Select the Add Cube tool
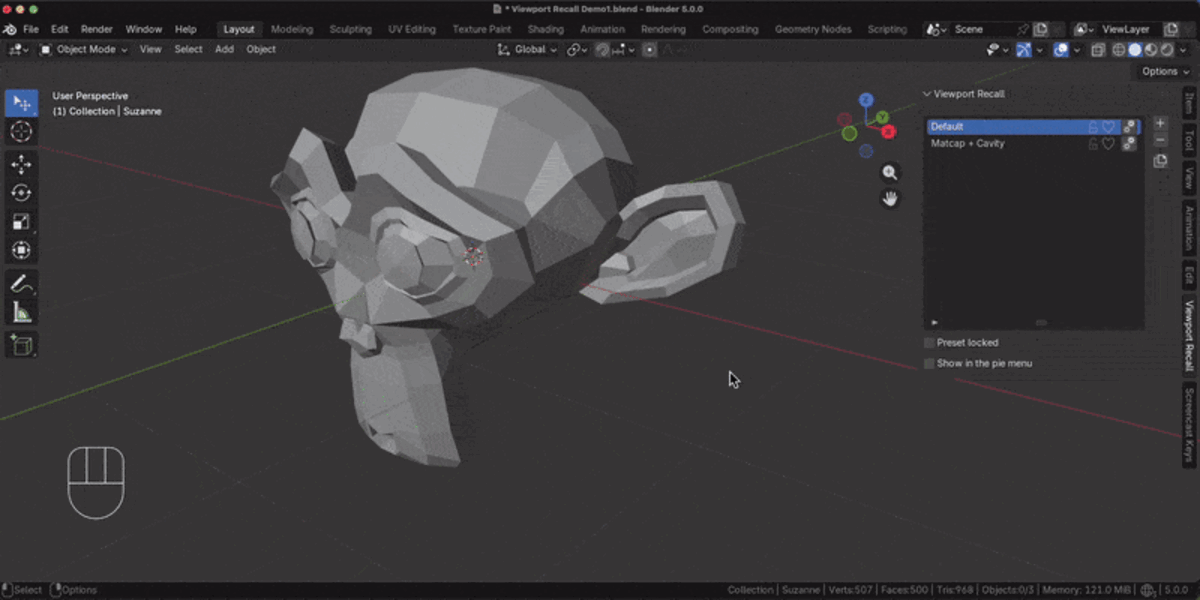Viewport: 1200px width, 600px height. pyautogui.click(x=21, y=346)
